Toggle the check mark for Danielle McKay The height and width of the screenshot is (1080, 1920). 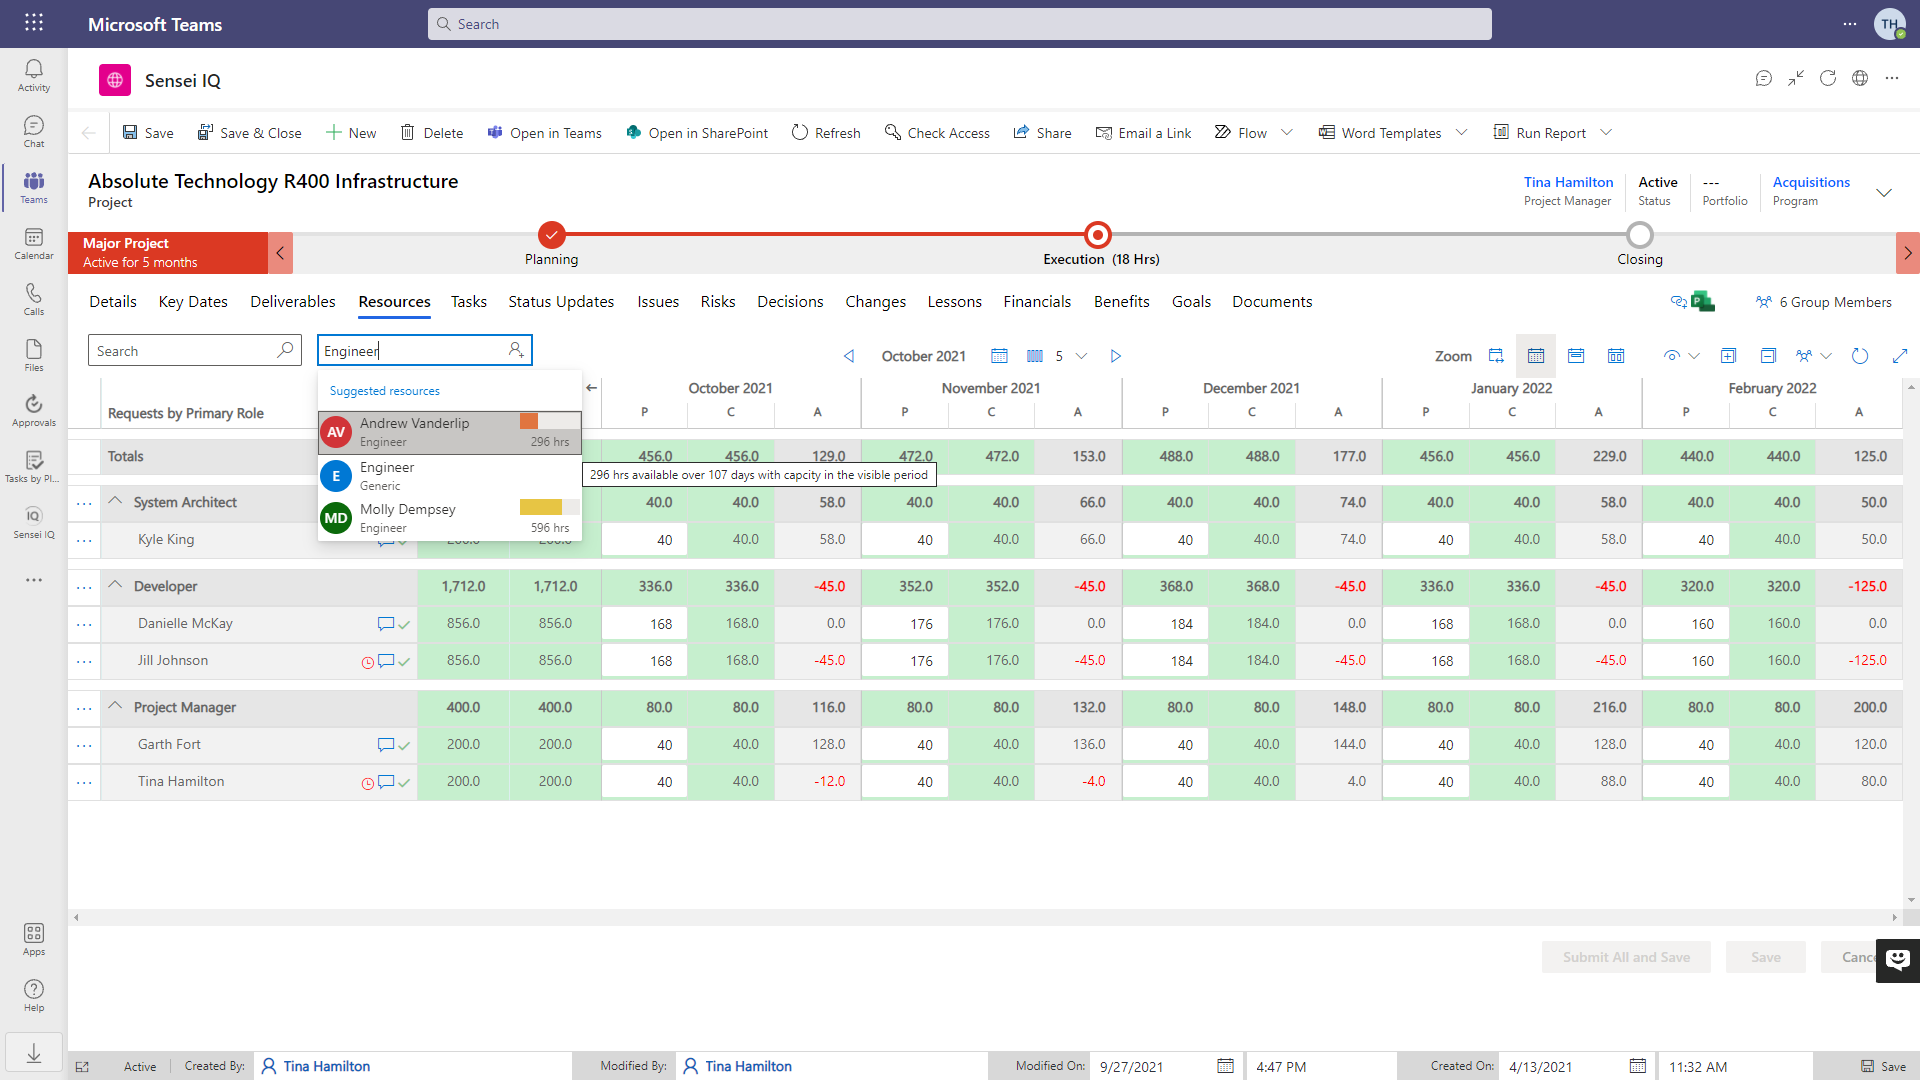click(404, 624)
